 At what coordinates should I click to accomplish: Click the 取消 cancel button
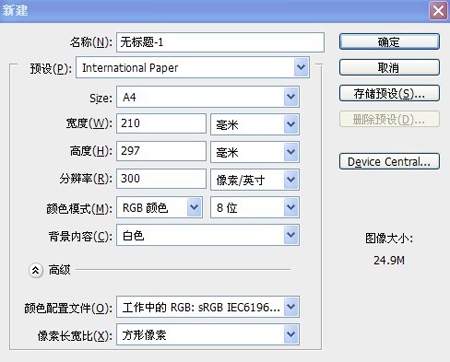tap(389, 68)
